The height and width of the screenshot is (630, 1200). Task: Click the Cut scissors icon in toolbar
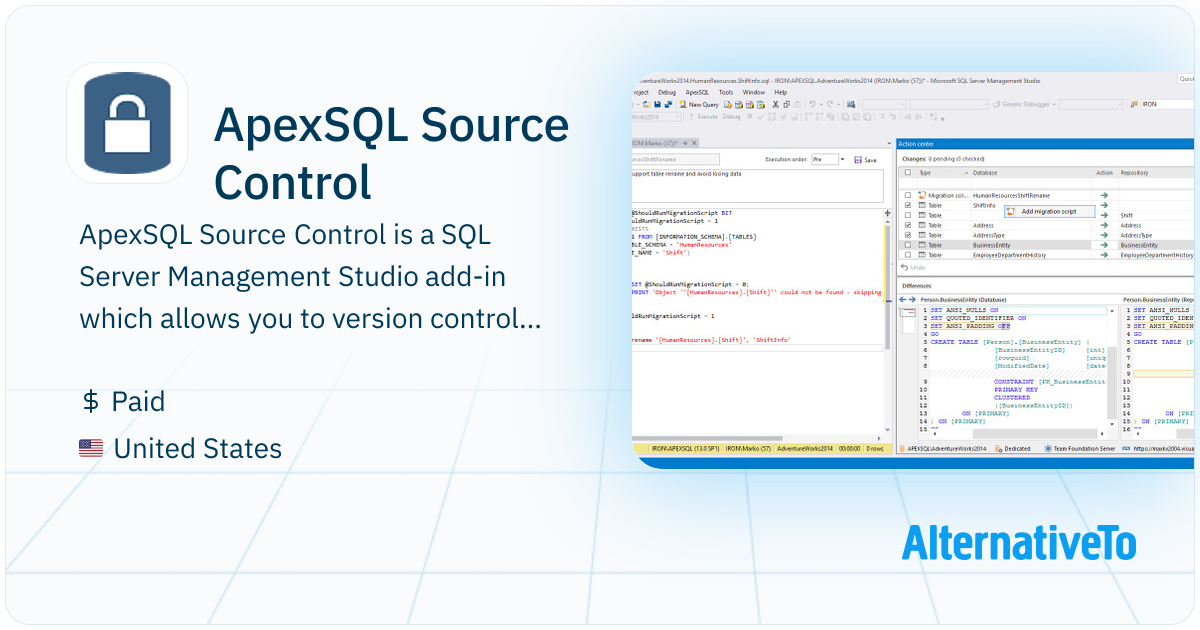point(775,105)
